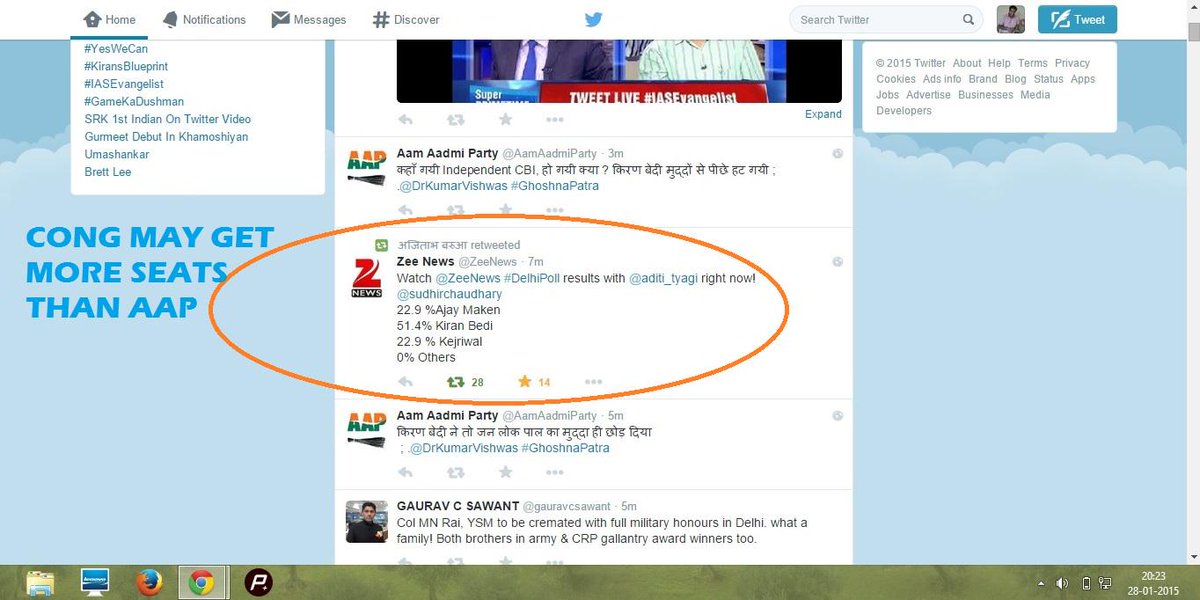Open the Brett Lee trend
Image resolution: width=1200 pixels, height=600 pixels.
tap(108, 172)
